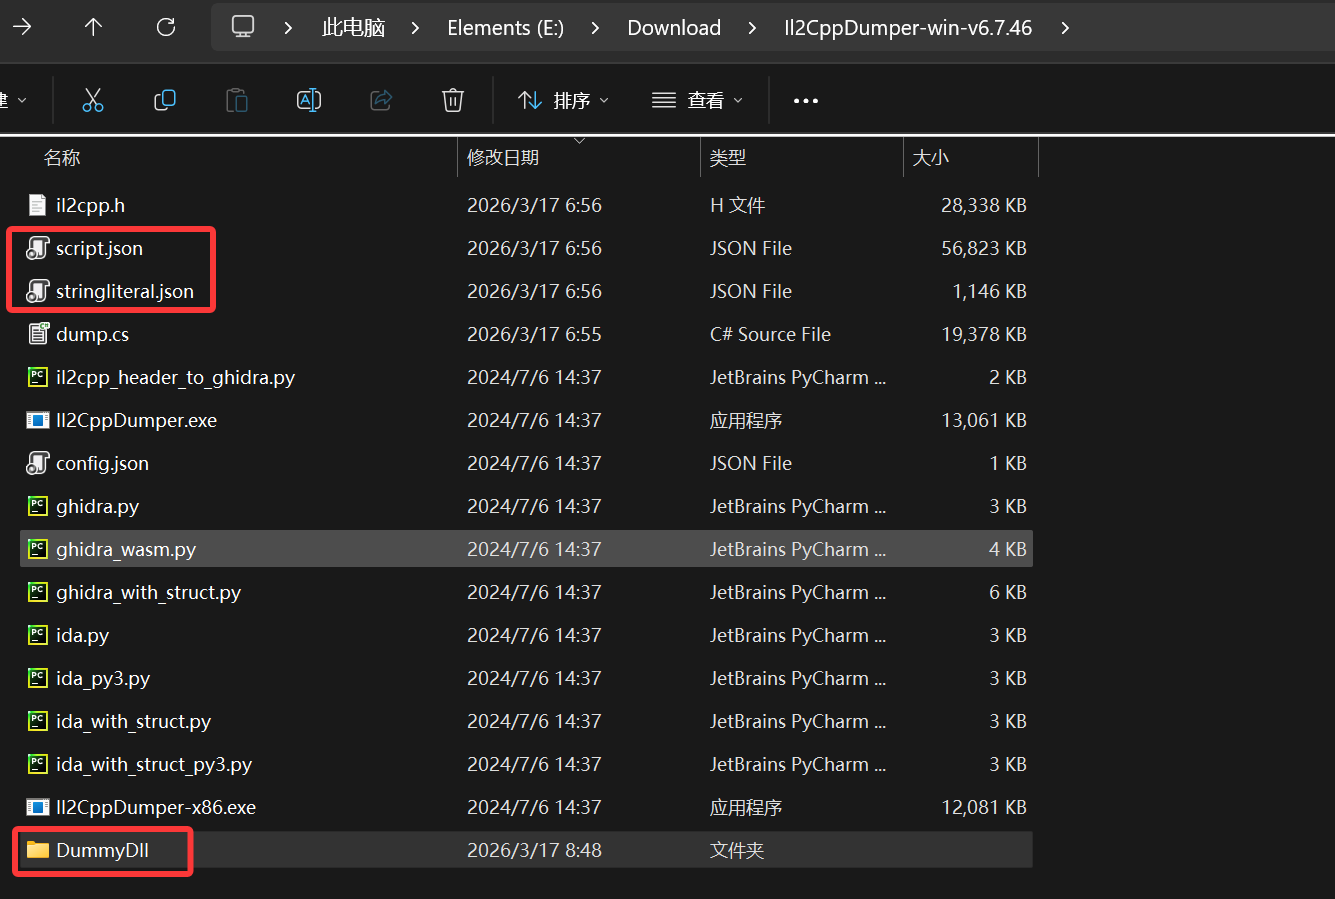Click the DummyDll folder icon
The image size is (1335, 899).
[x=38, y=850]
